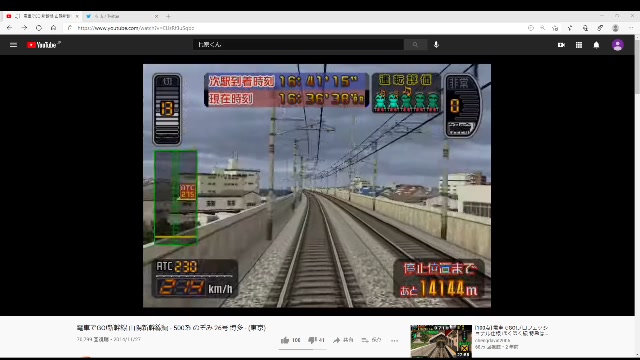Share the video via share button
This screenshot has height=360, width=640.
click(x=343, y=340)
